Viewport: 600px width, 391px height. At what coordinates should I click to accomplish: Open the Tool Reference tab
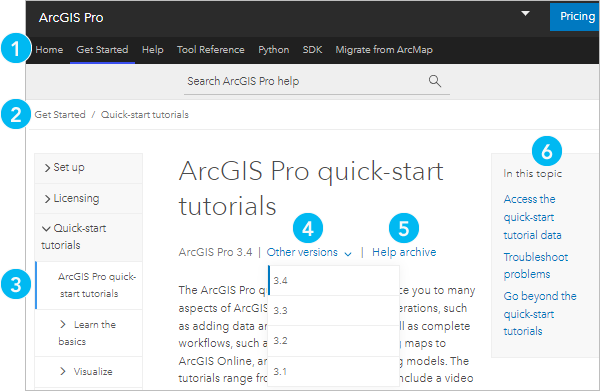tap(210, 50)
